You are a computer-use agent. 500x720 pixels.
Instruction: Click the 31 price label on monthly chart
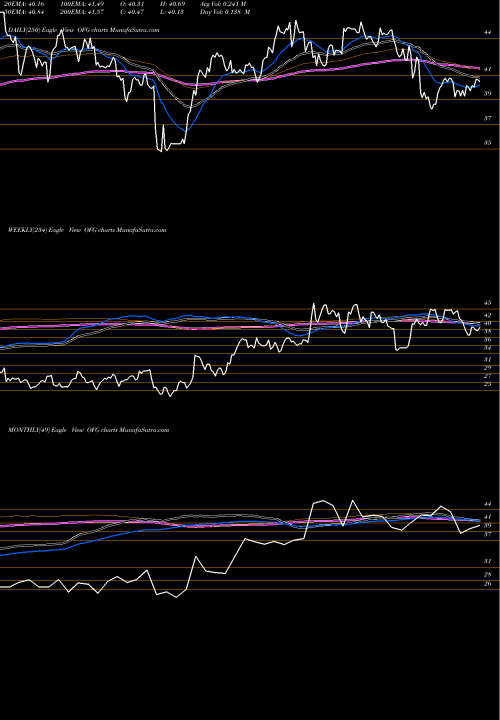488,561
